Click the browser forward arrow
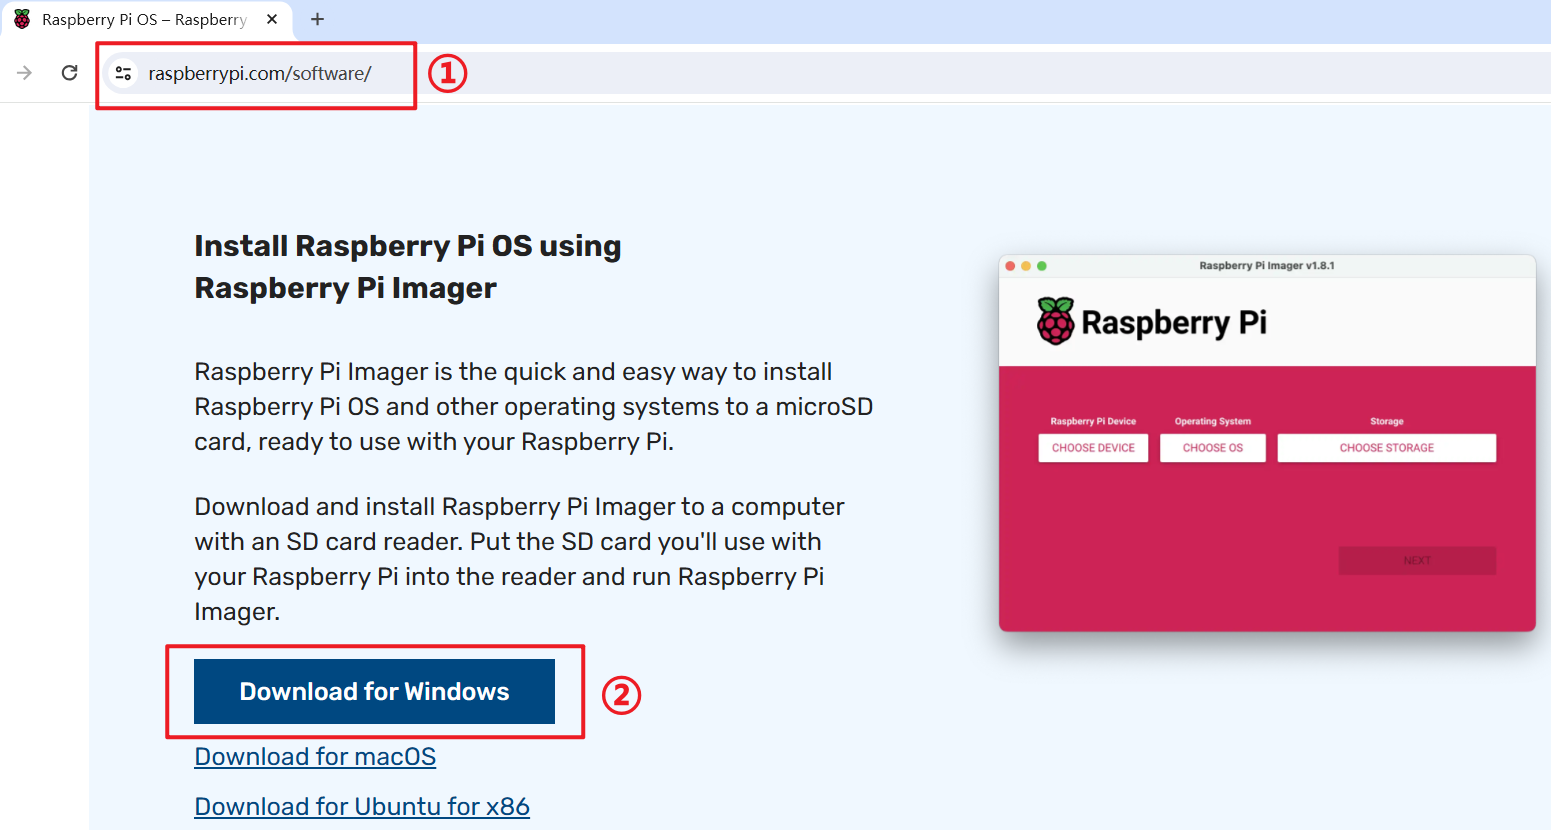 [25, 73]
